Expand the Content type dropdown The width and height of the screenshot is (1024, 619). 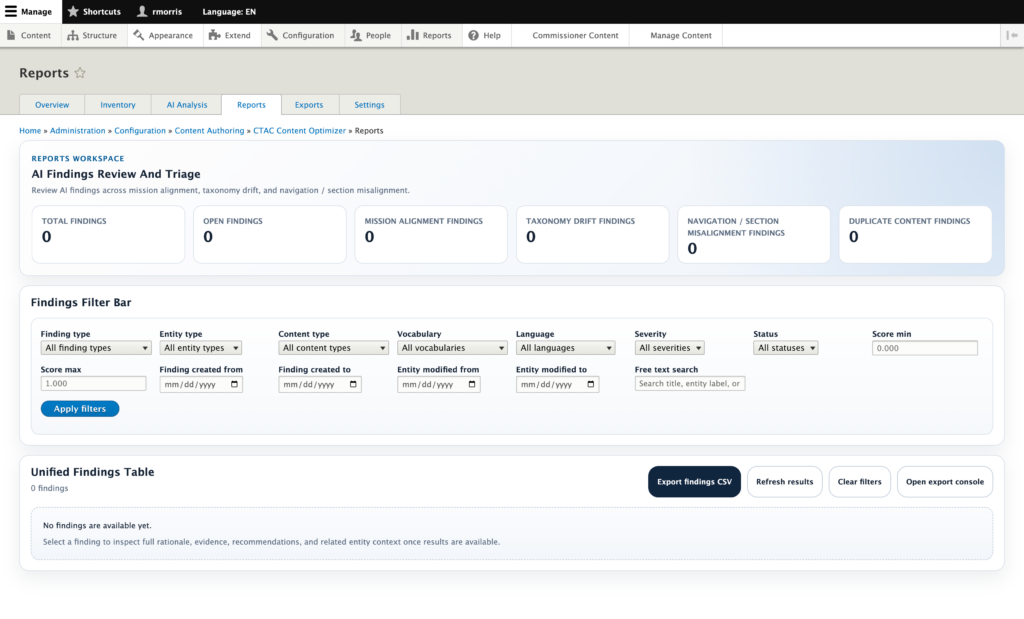[333, 348]
